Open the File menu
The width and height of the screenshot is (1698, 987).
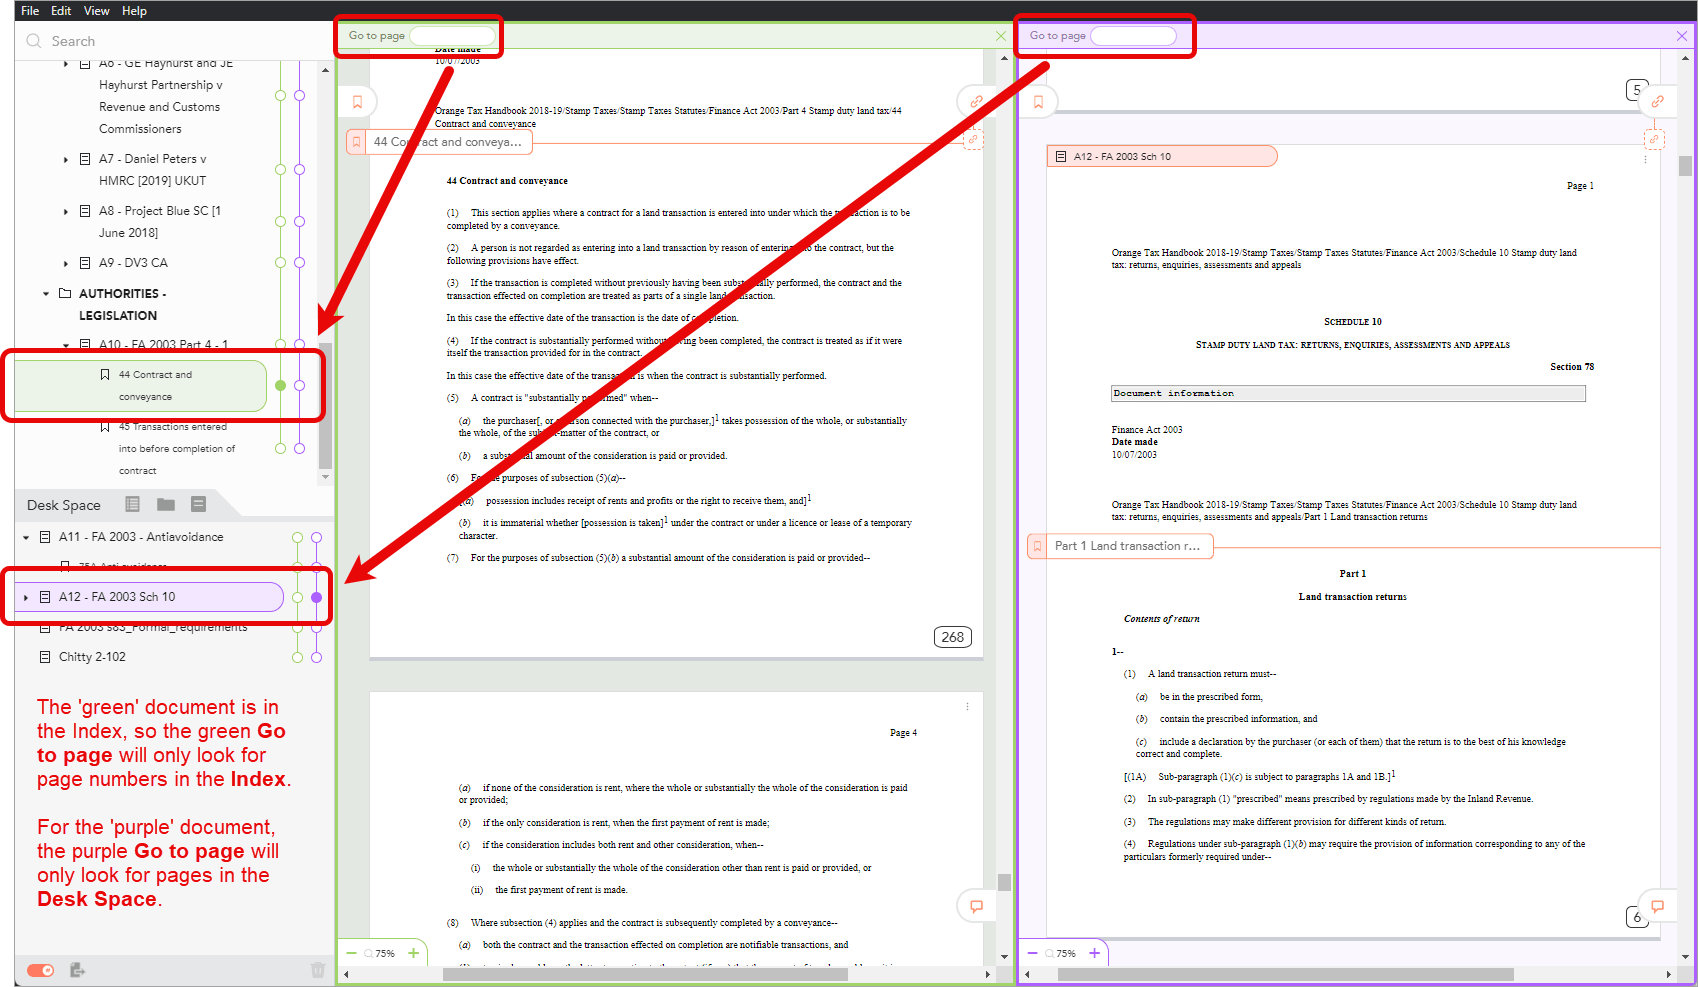pos(30,10)
